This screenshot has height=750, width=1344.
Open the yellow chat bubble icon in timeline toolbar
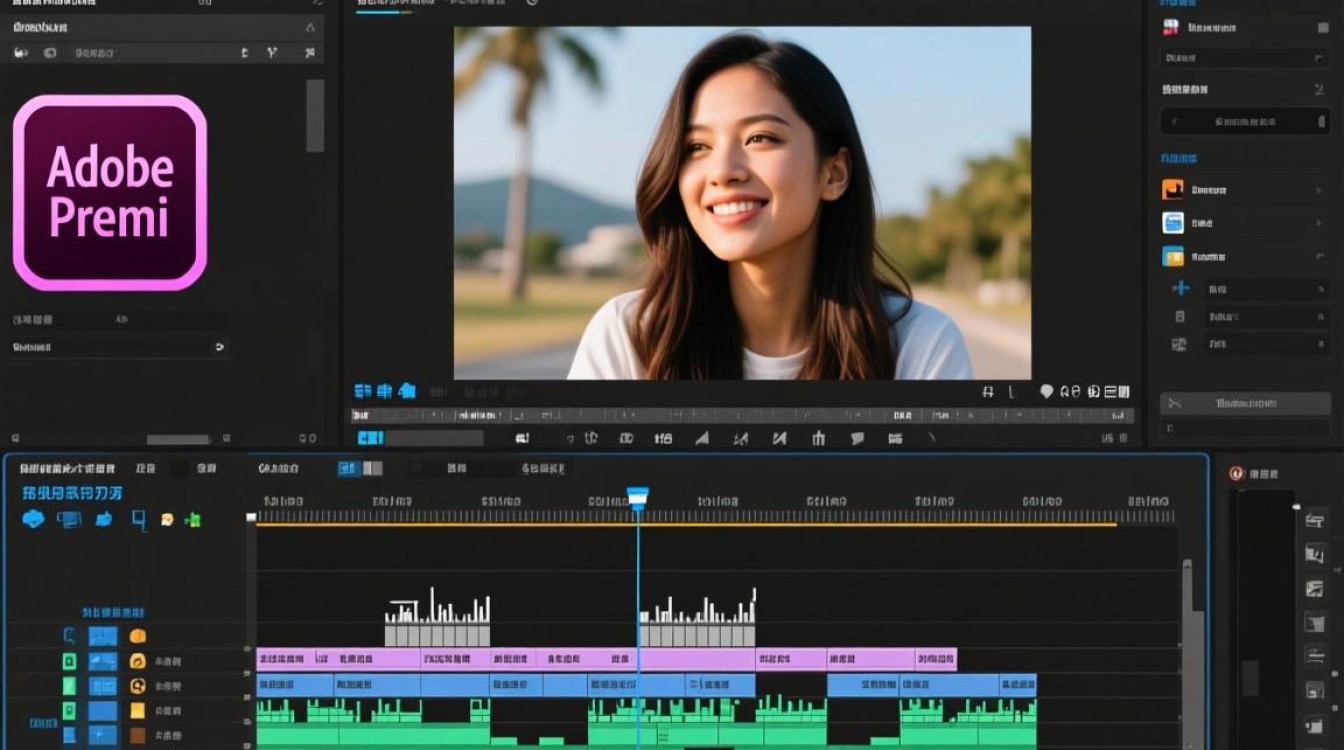[x=167, y=520]
